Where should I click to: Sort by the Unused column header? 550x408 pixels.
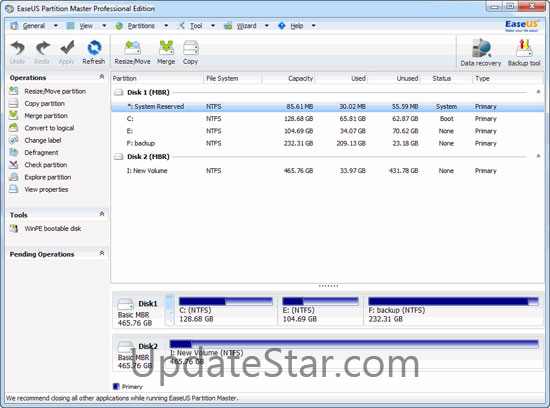394,79
